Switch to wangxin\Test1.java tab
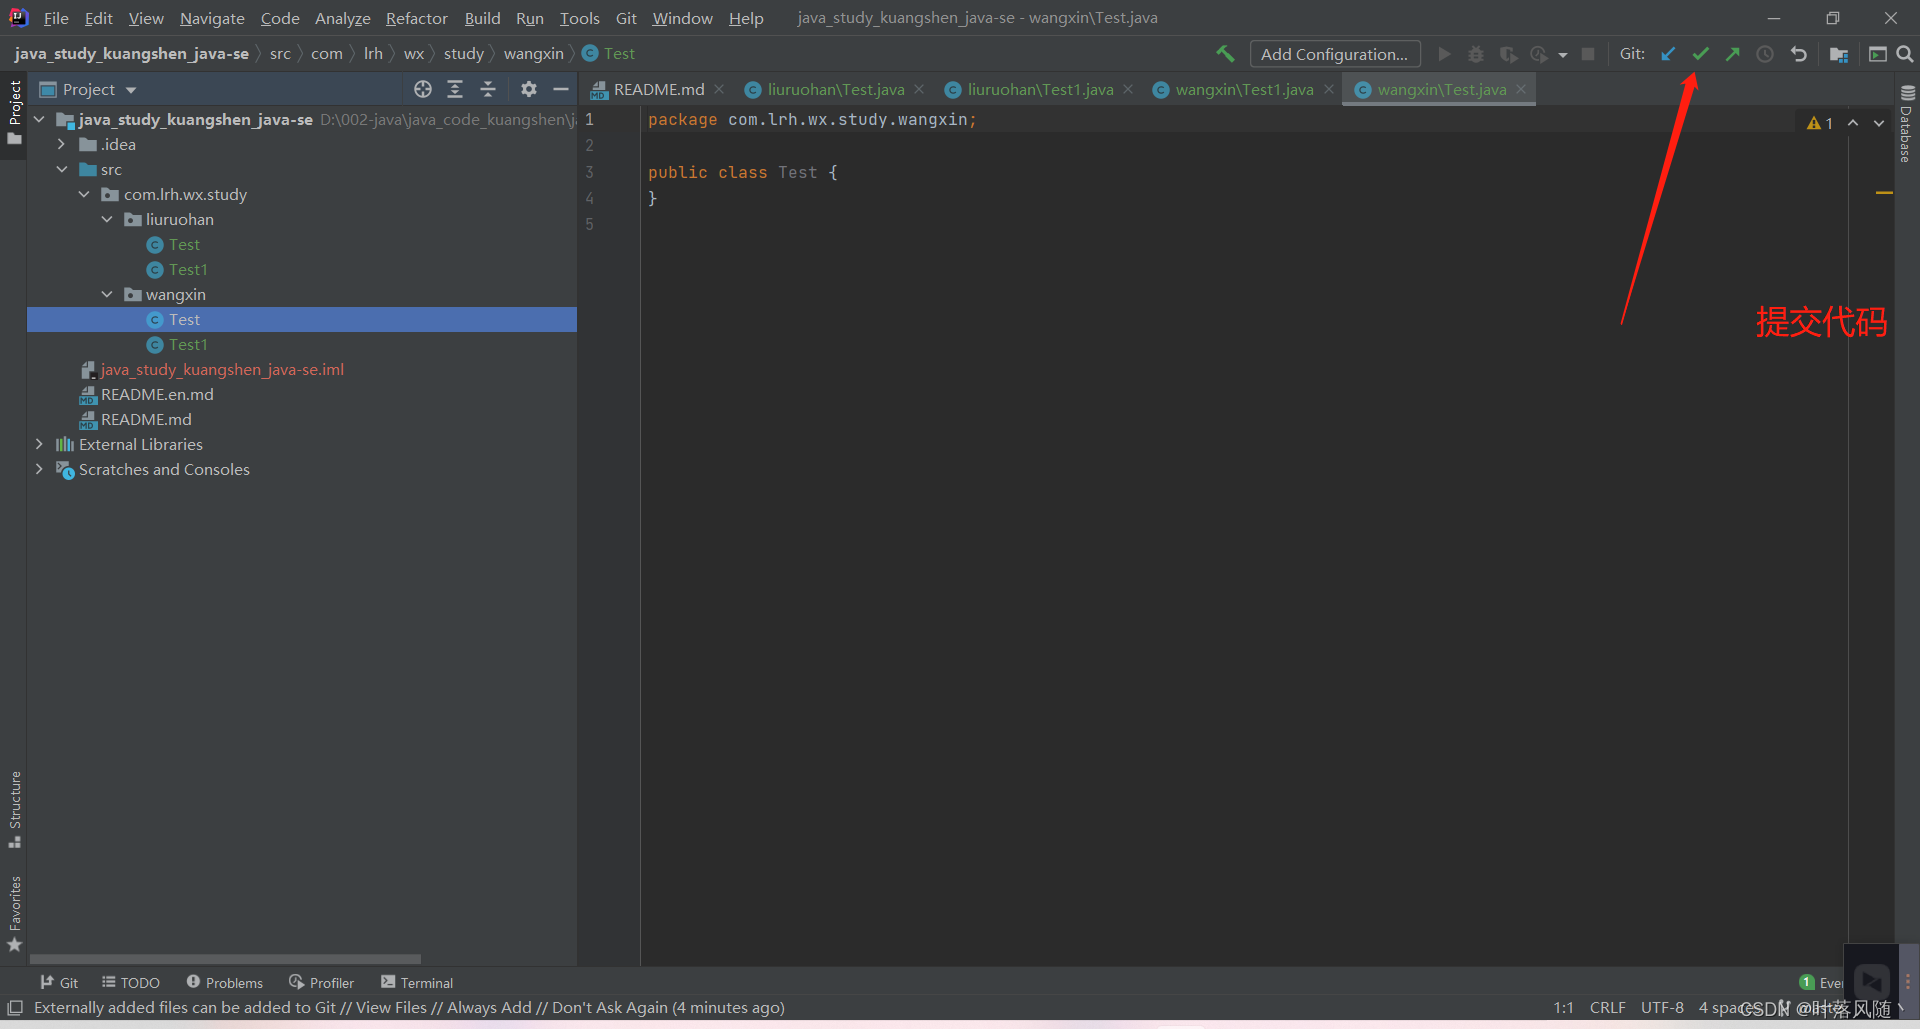Viewport: 1920px width, 1029px height. tap(1244, 89)
